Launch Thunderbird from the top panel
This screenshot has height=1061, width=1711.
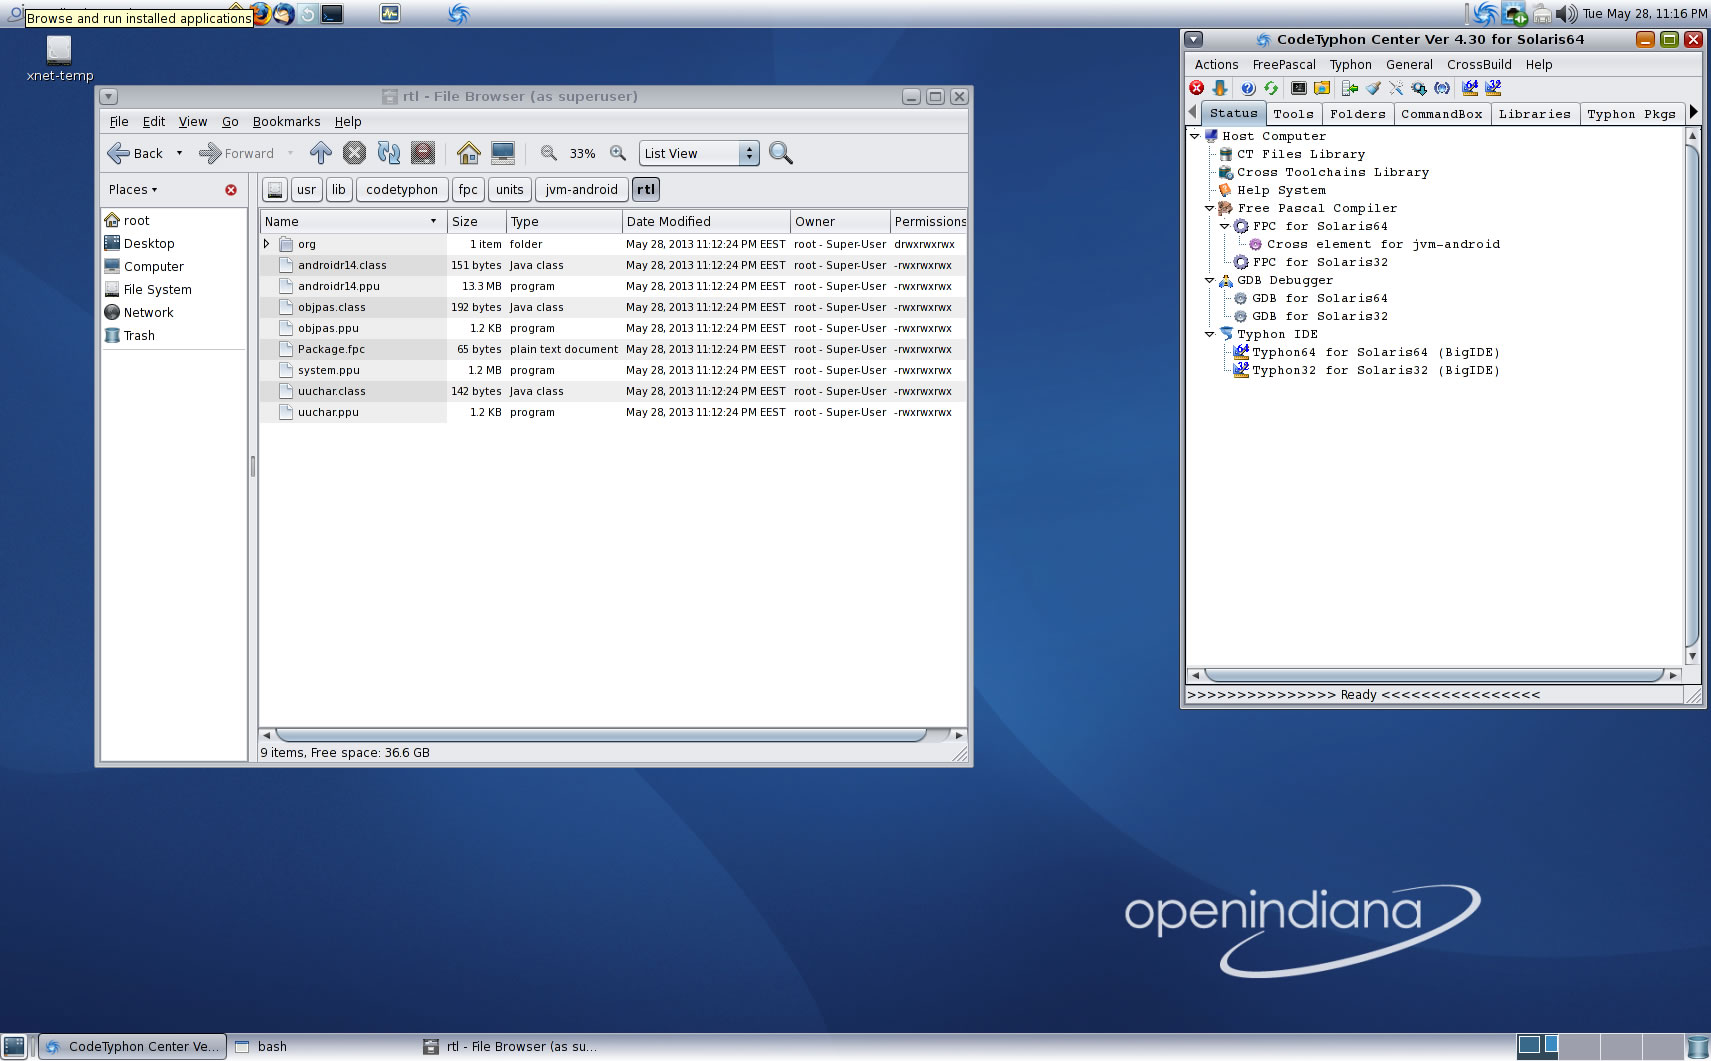click(x=284, y=14)
